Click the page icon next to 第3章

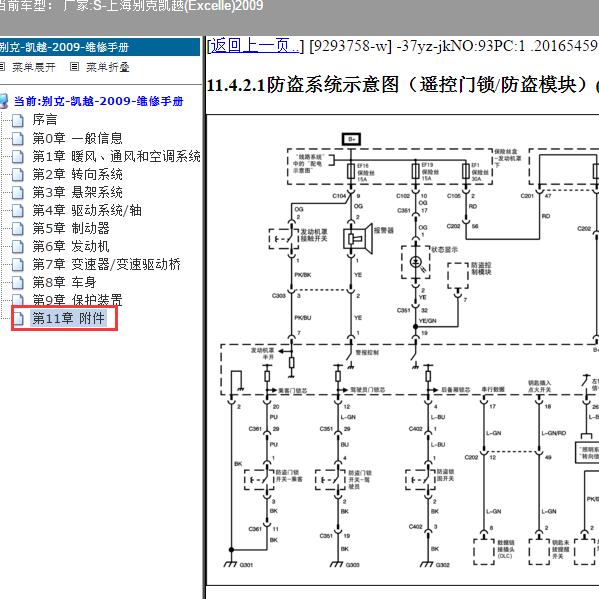tap(18, 193)
